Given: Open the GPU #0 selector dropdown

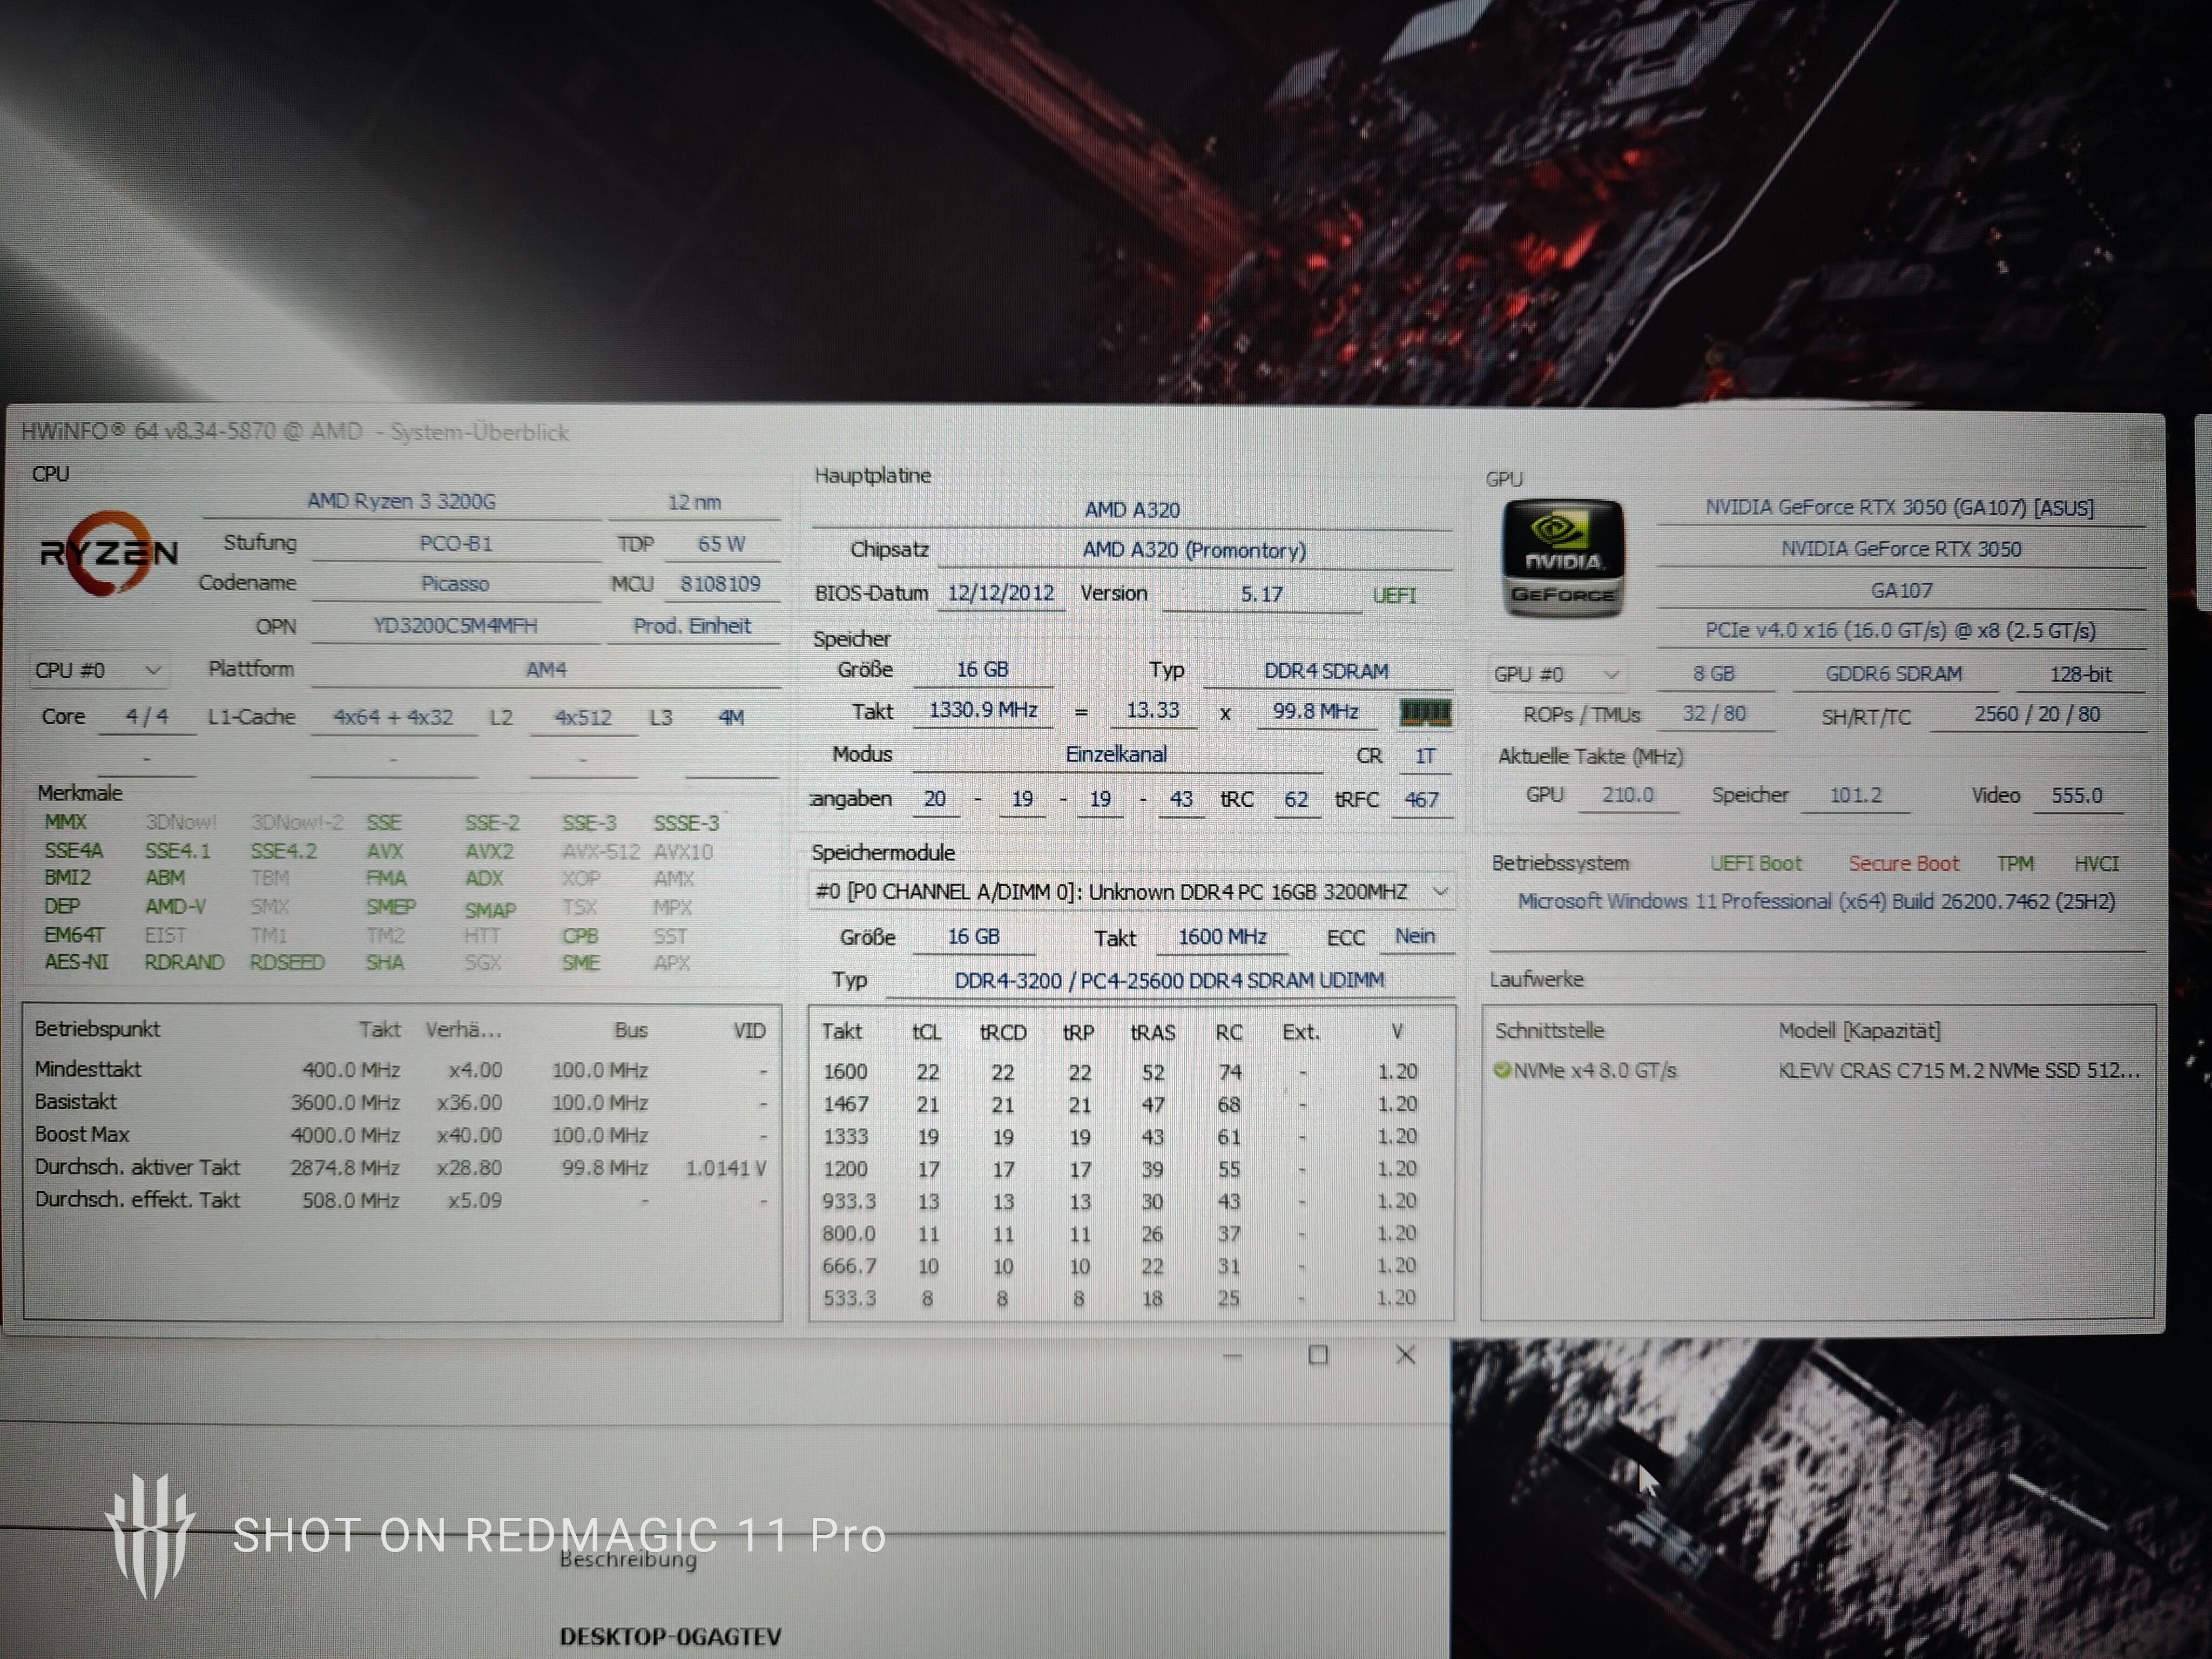Looking at the screenshot, I should point(1556,675).
